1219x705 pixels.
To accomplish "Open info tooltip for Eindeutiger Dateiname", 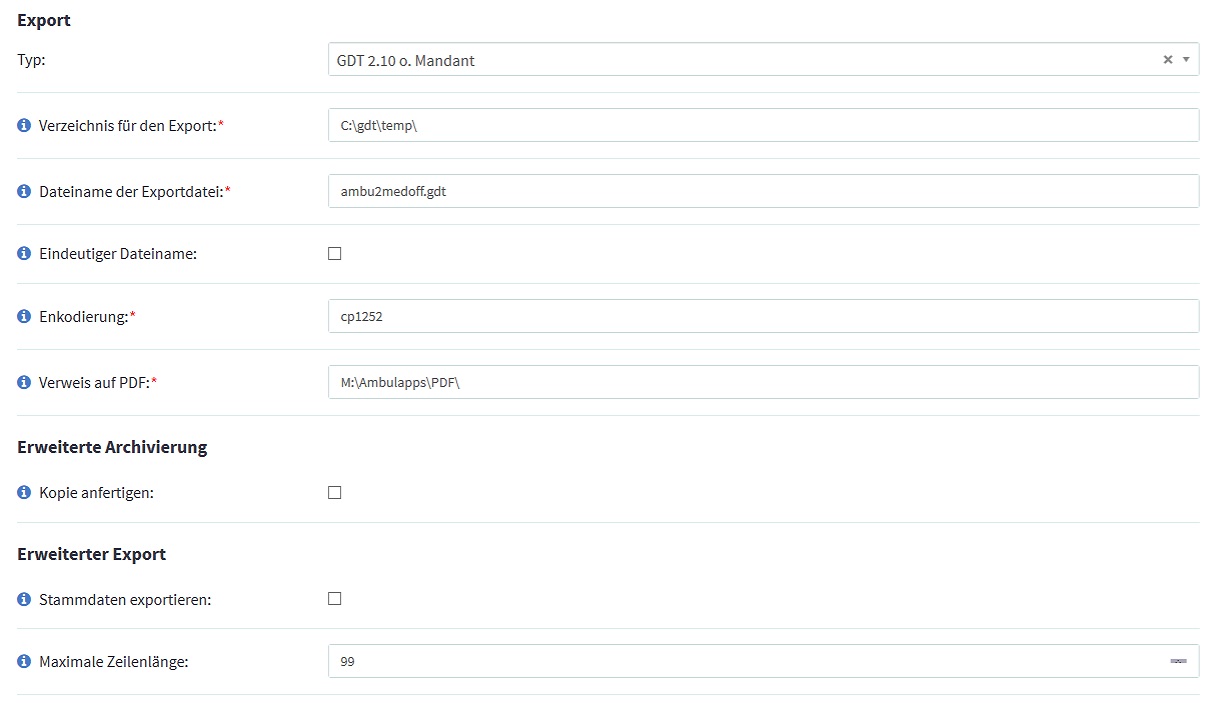I will [x=24, y=254].
